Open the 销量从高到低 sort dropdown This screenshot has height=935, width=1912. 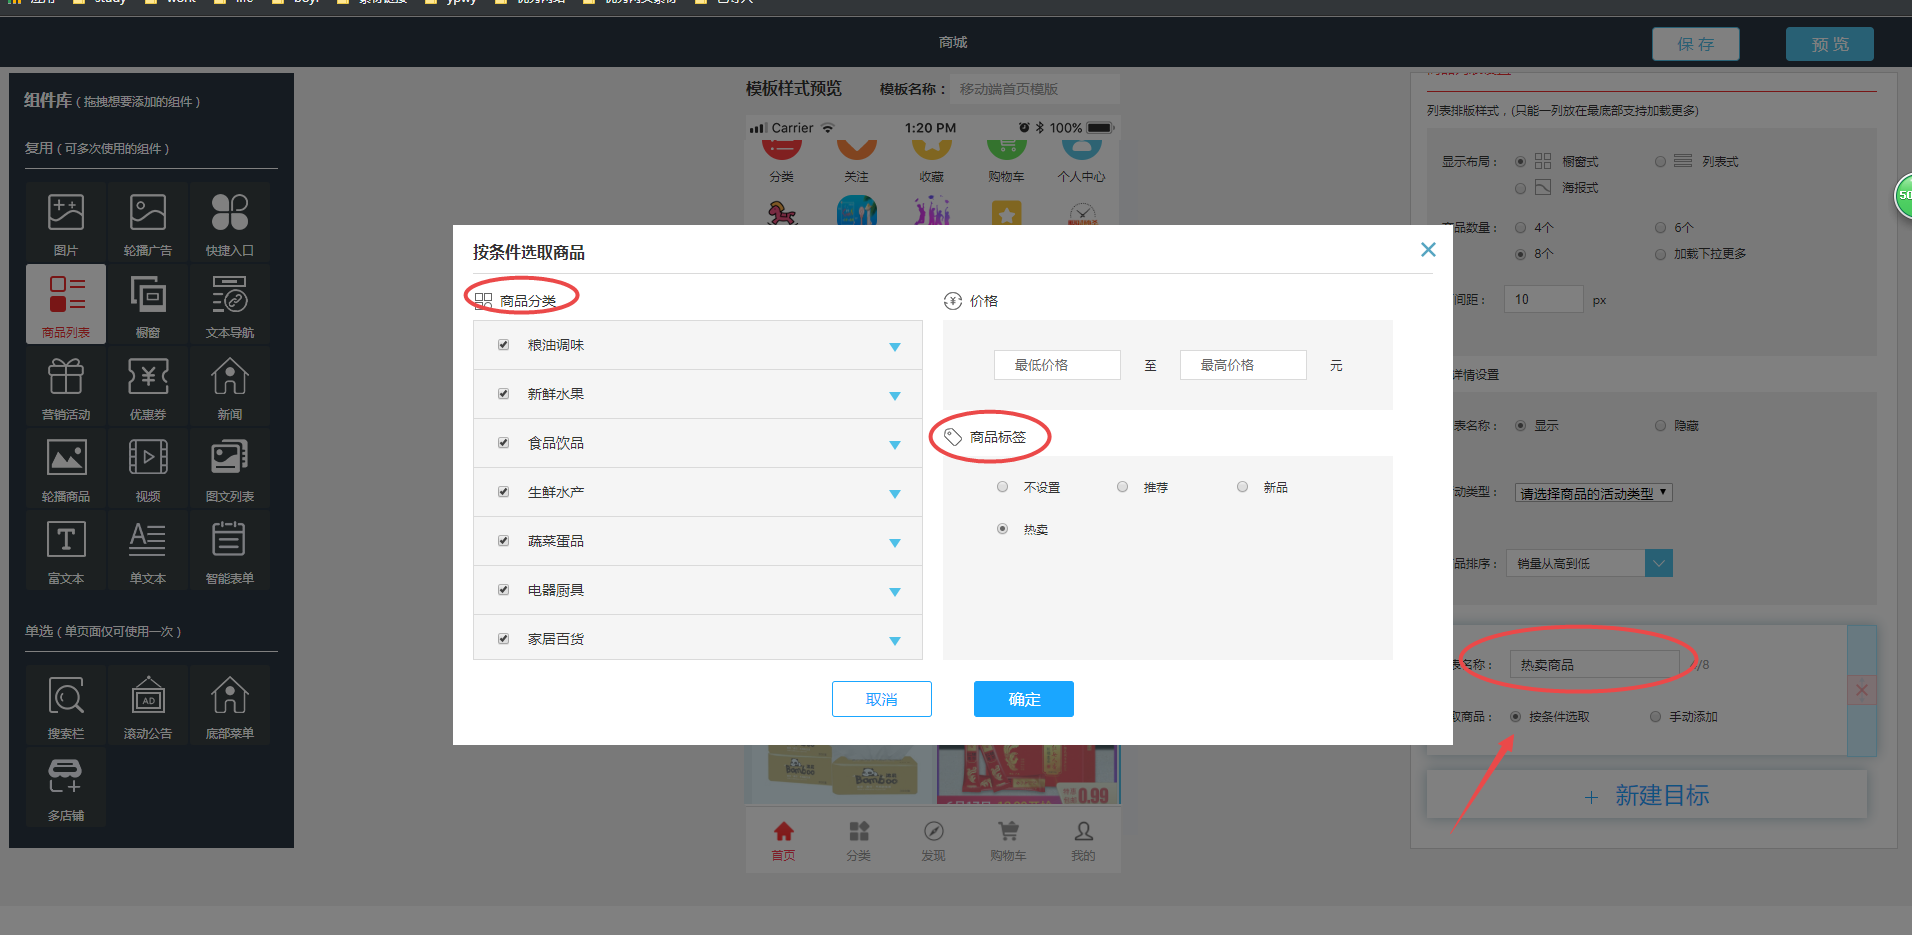[x=1658, y=564]
